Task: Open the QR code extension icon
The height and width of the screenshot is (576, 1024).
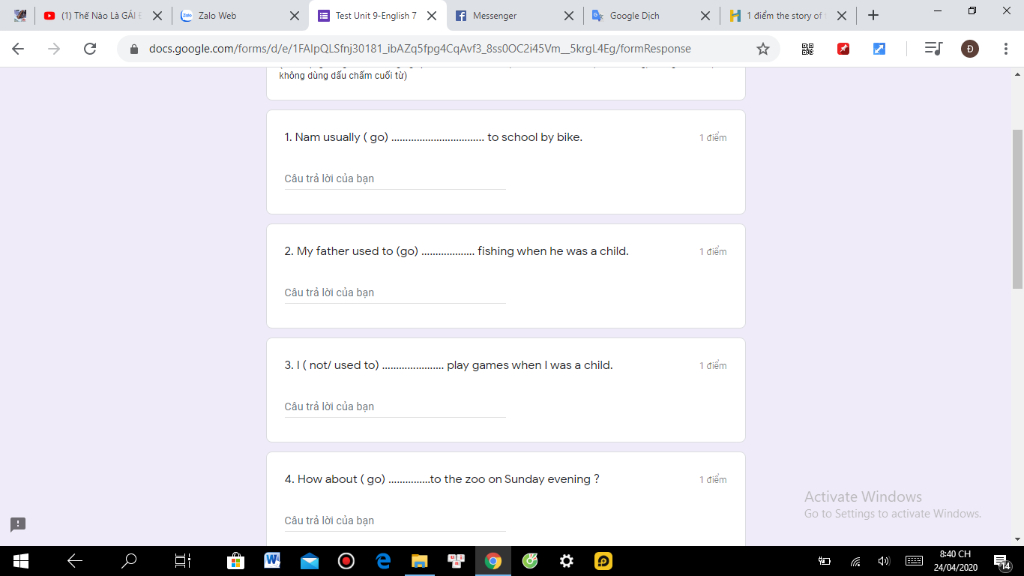Action: [x=807, y=48]
